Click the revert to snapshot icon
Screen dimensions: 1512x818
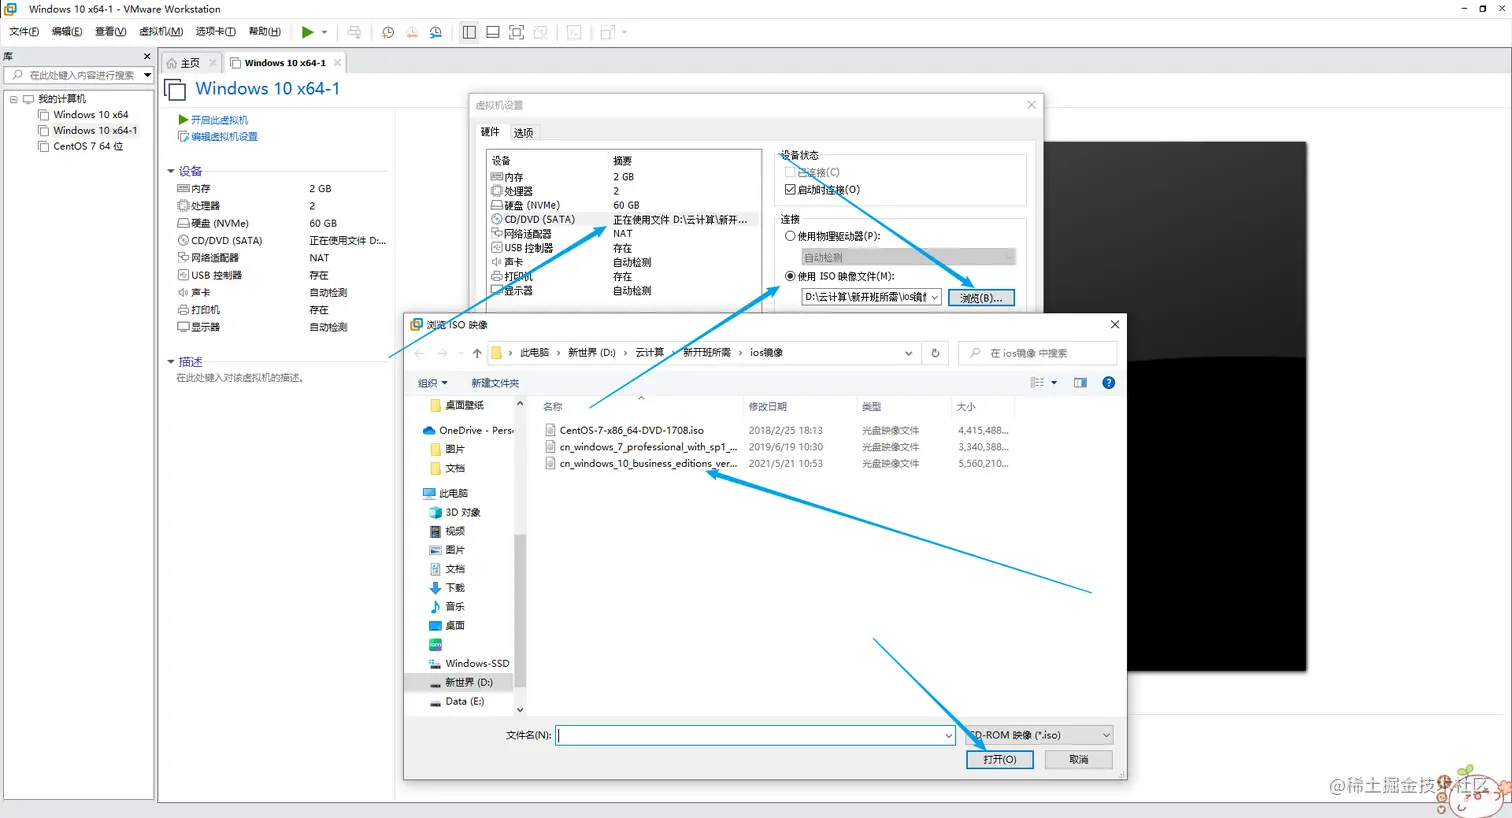(x=412, y=32)
